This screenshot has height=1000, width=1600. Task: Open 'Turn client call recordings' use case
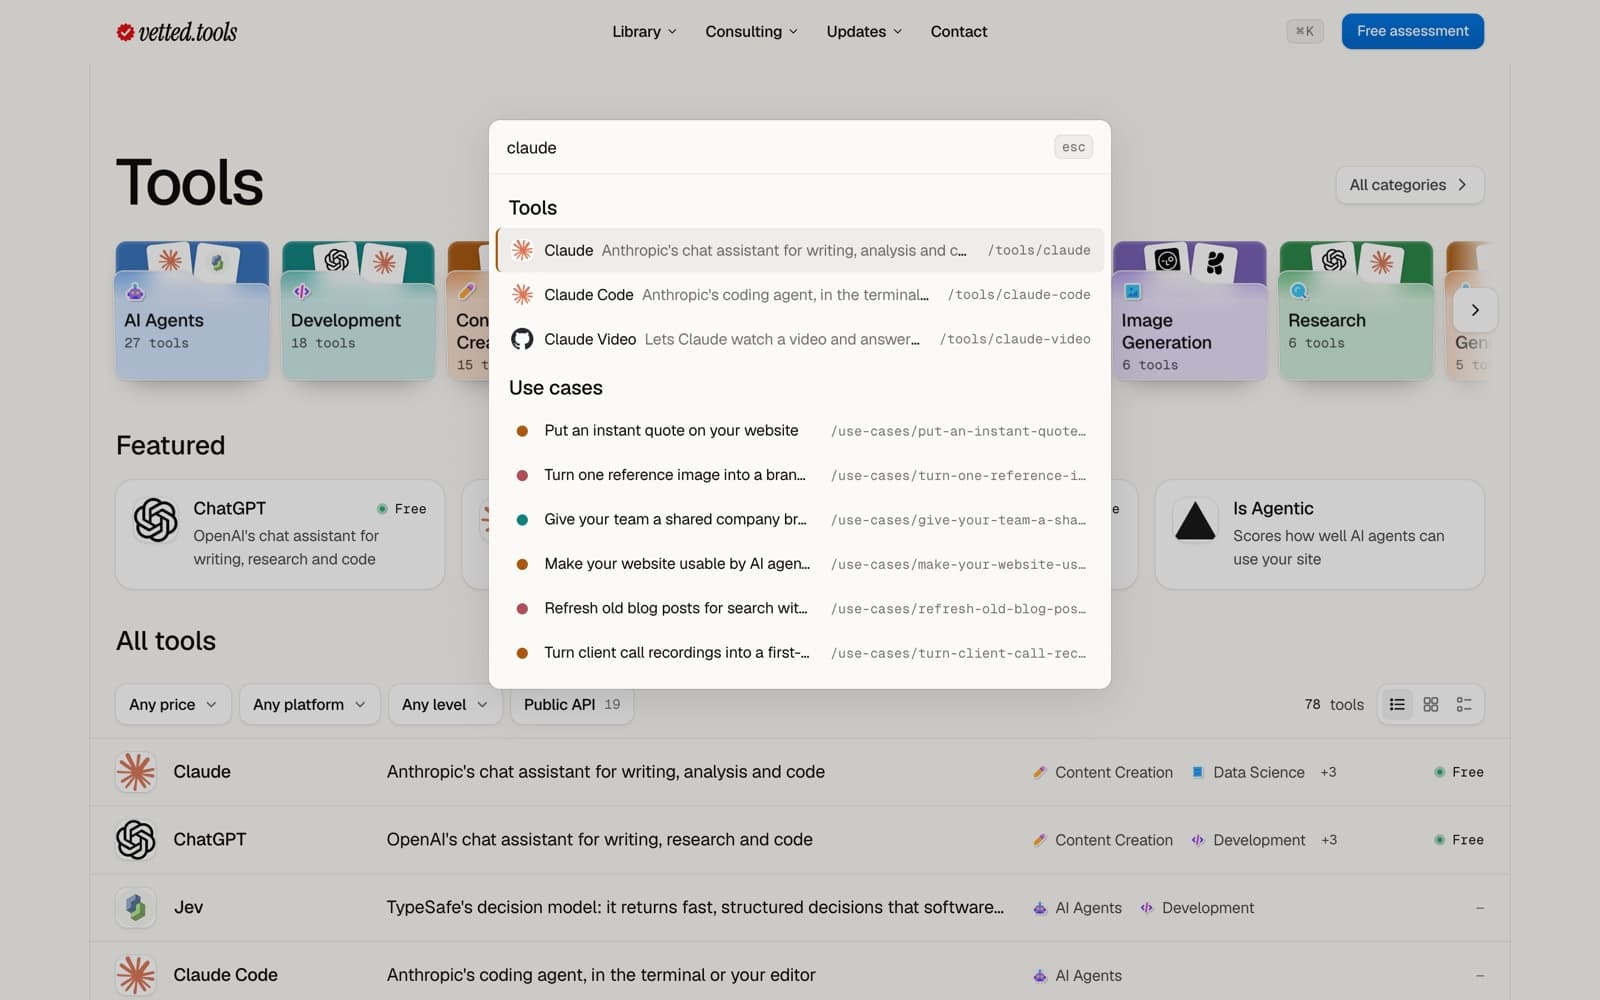[799, 653]
